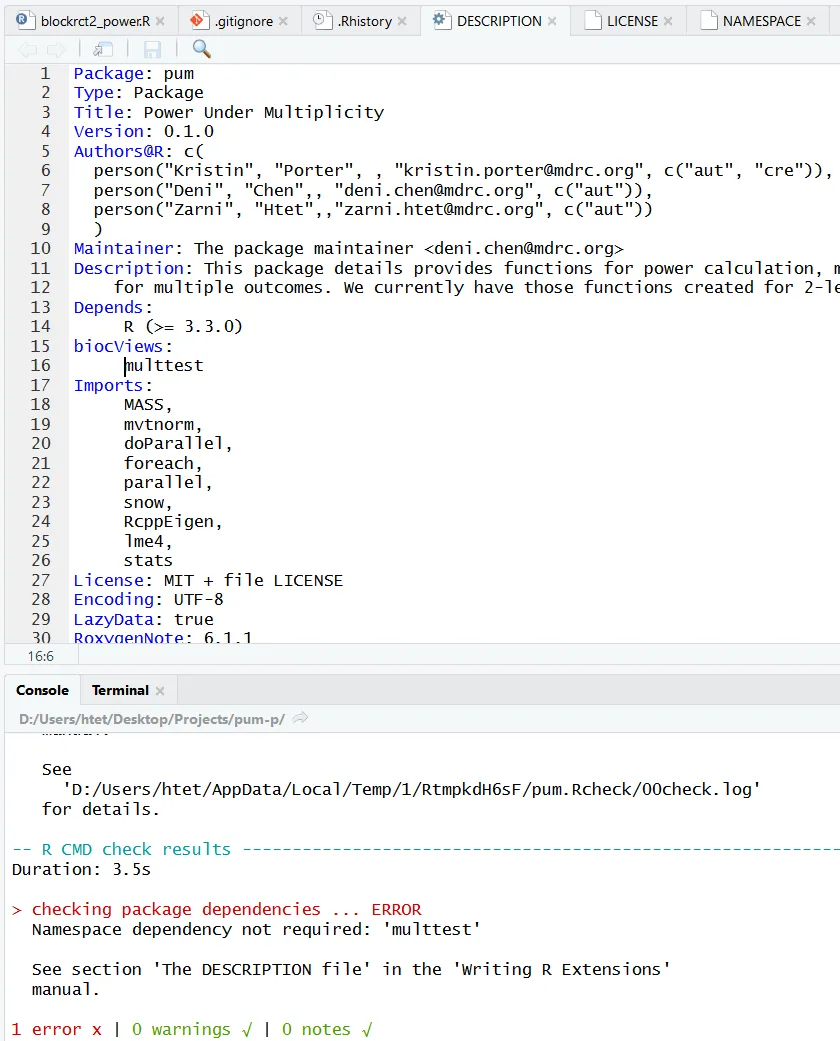The height and width of the screenshot is (1041, 840).
Task: Click "Namespace dependency not required: 'multtest'" message
Action: [x=256, y=929]
